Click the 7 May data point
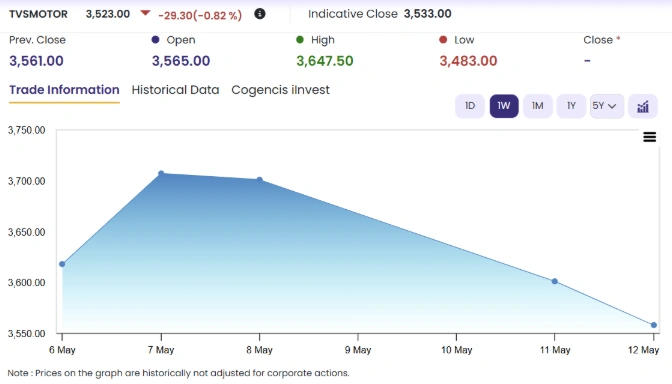 [161, 174]
